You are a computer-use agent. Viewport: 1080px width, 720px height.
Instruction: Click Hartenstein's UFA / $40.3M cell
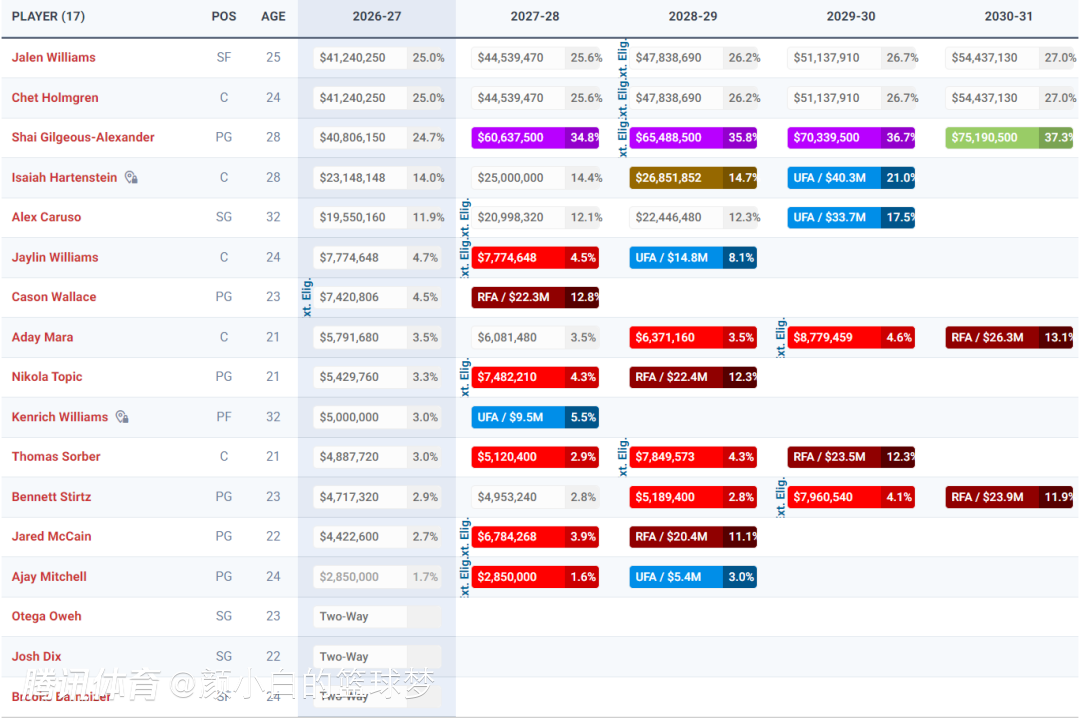click(x=851, y=178)
